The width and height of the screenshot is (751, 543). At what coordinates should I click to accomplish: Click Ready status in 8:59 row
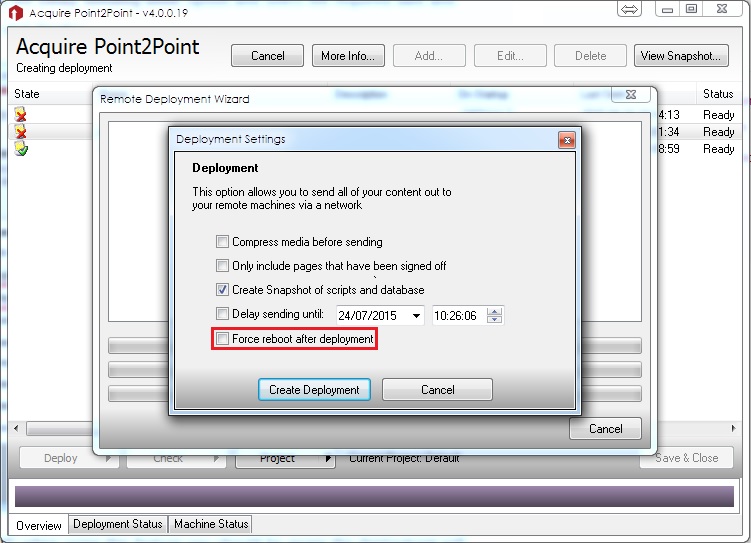click(x=718, y=148)
